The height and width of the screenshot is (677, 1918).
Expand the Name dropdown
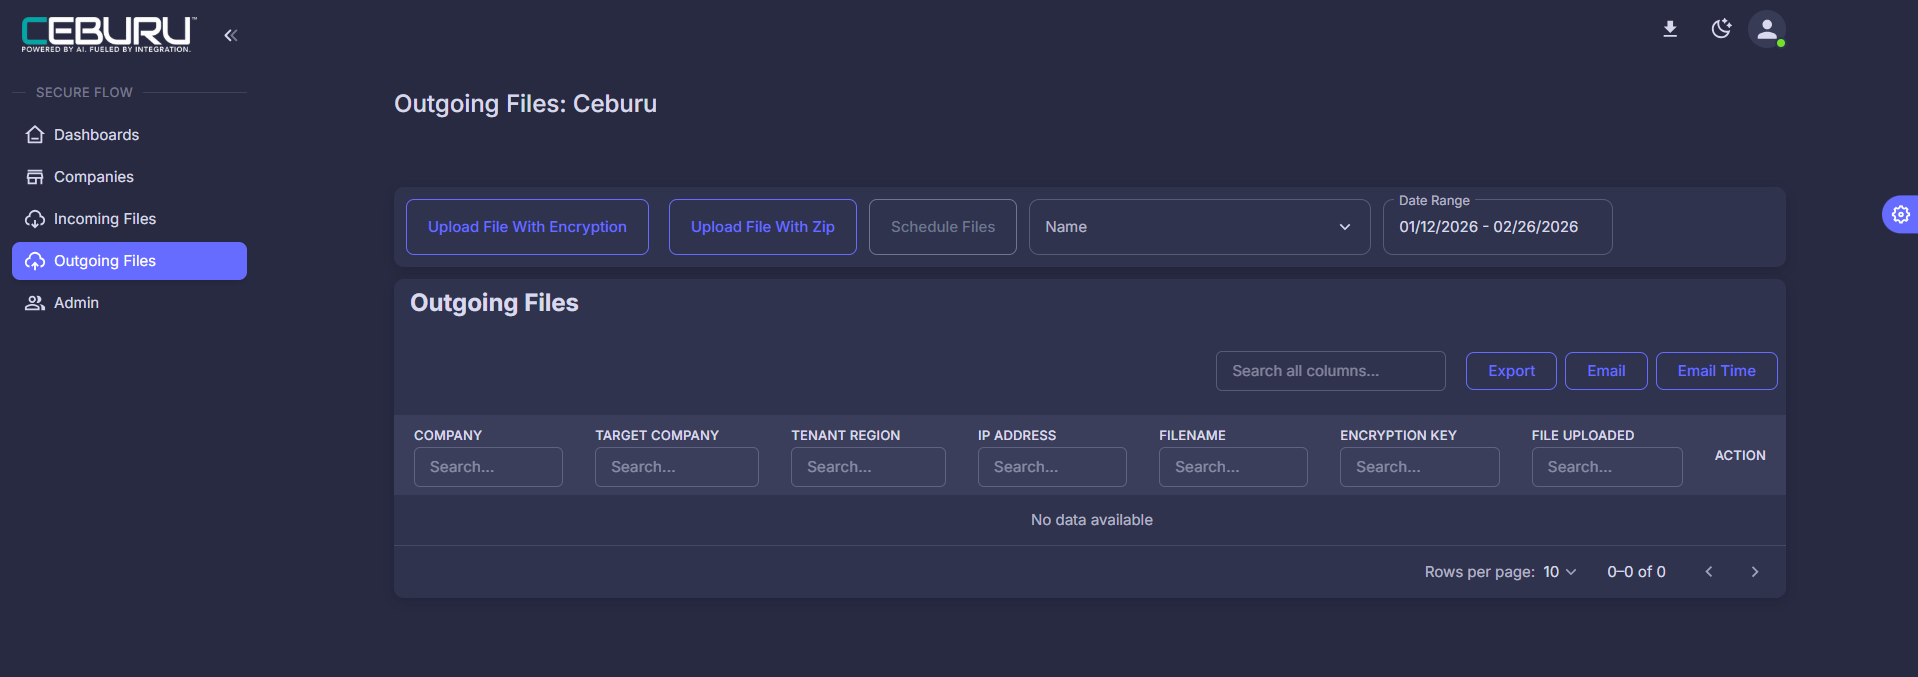1199,227
